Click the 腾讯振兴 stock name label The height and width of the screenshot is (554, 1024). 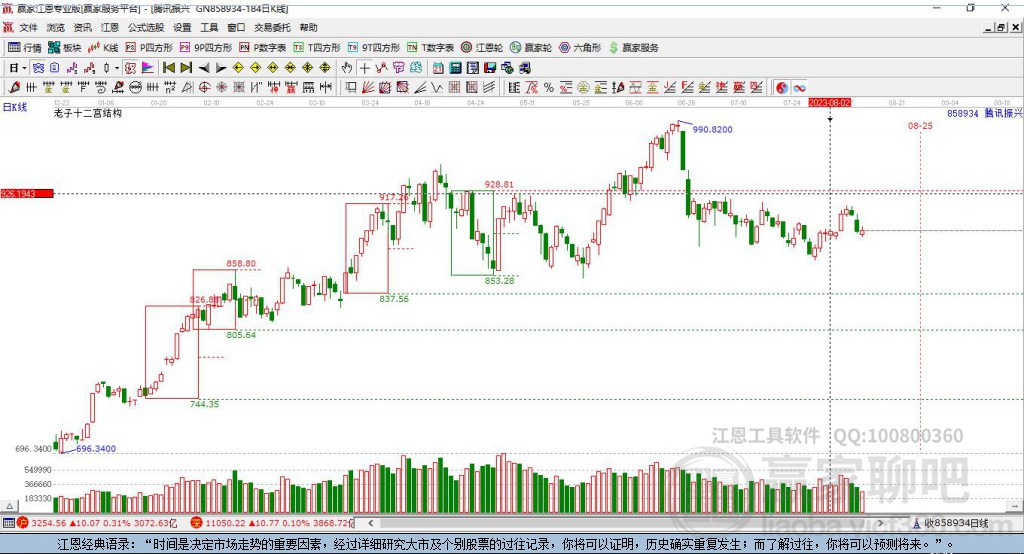(x=1004, y=114)
